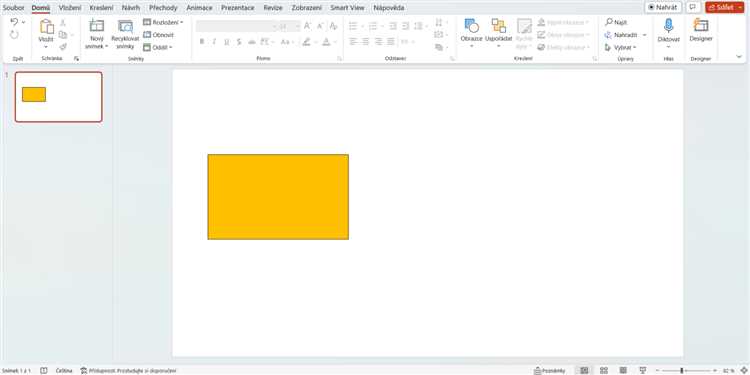Paste with the Vložit clipboard icon
The height and width of the screenshot is (375, 750).
(x=46, y=27)
